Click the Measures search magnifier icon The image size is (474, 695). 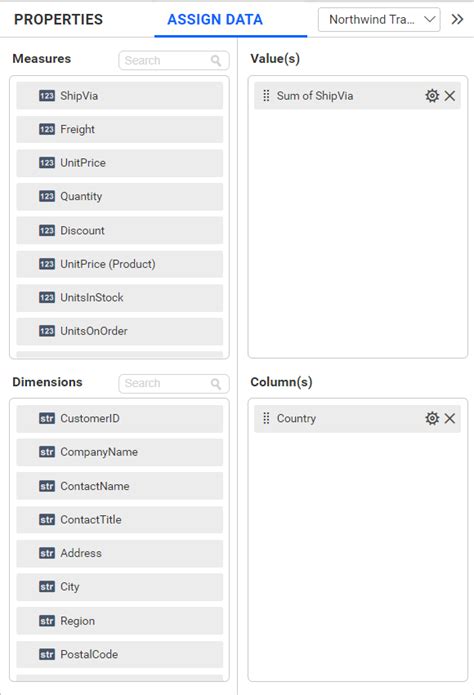[x=216, y=61]
